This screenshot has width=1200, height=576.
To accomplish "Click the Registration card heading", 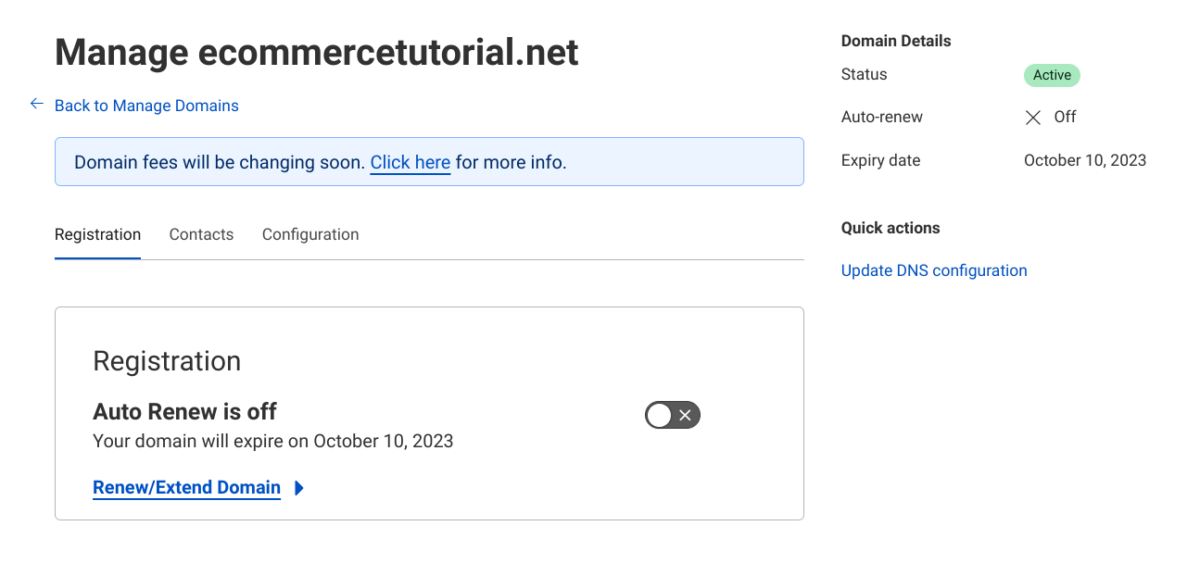I will pos(166,362).
